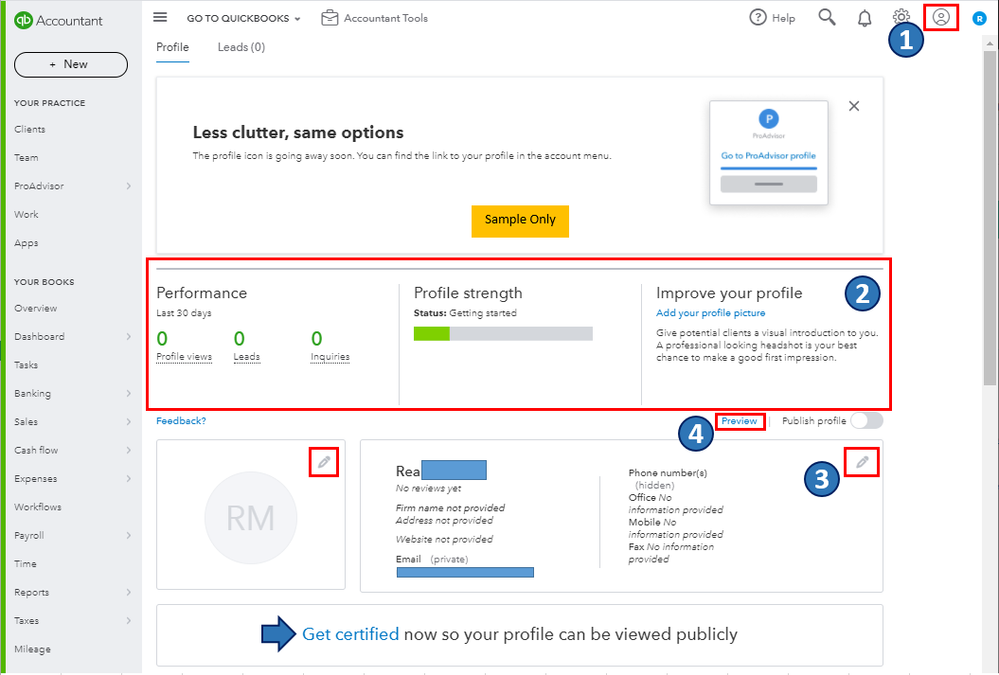The image size is (999, 675).
Task: Expand Payroll sidebar submenu
Action: pyautogui.click(x=129, y=535)
